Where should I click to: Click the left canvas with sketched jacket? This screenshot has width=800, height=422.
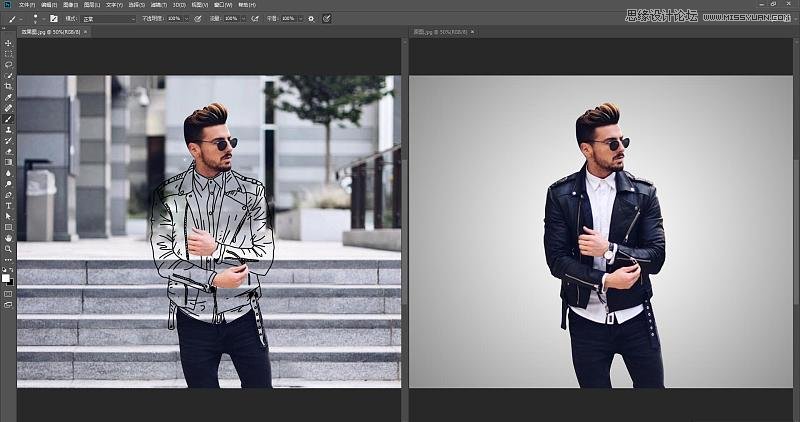tap(209, 232)
